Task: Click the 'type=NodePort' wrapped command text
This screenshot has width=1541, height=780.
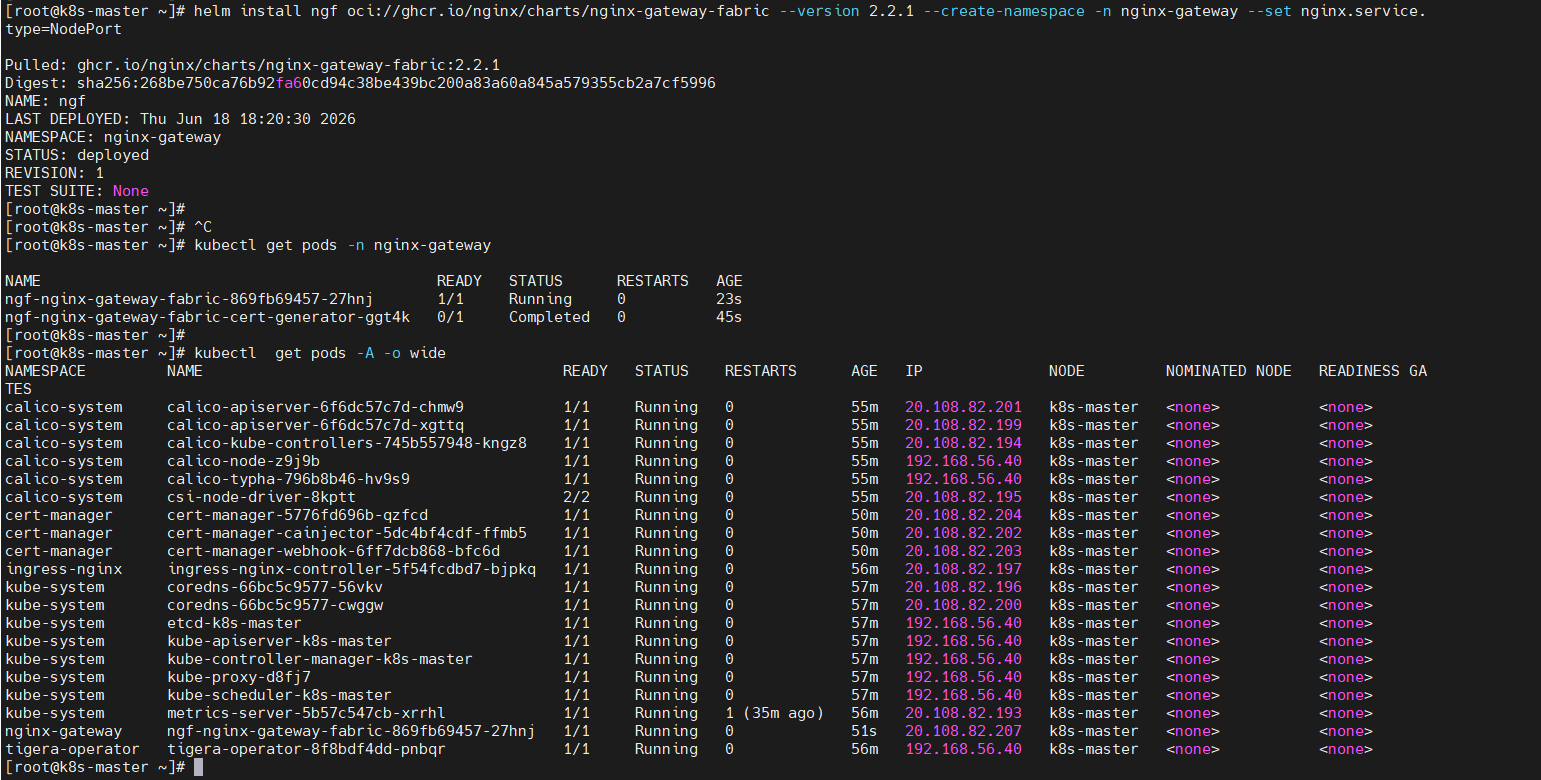Action: pyautogui.click(x=63, y=29)
